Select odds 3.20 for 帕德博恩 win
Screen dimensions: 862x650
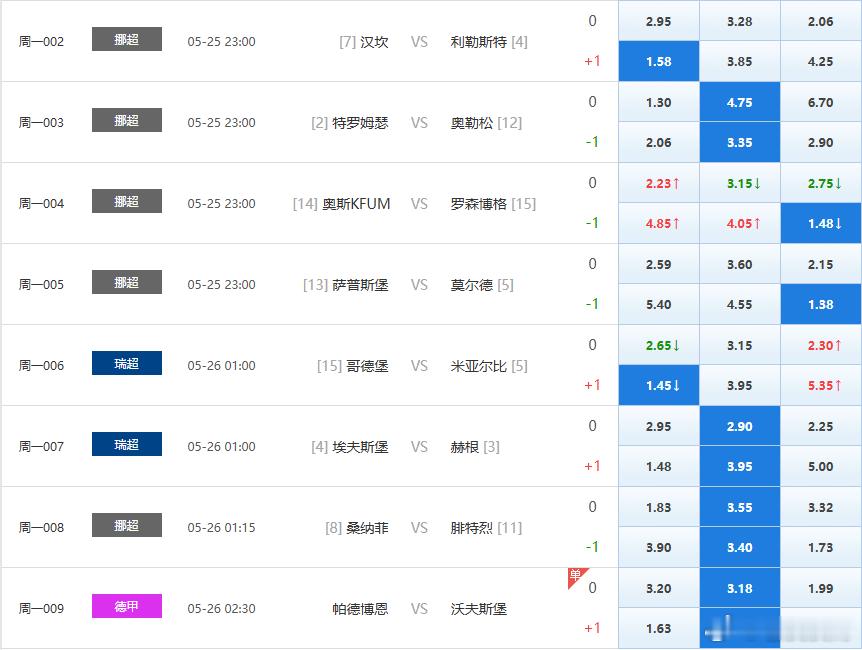click(x=659, y=588)
